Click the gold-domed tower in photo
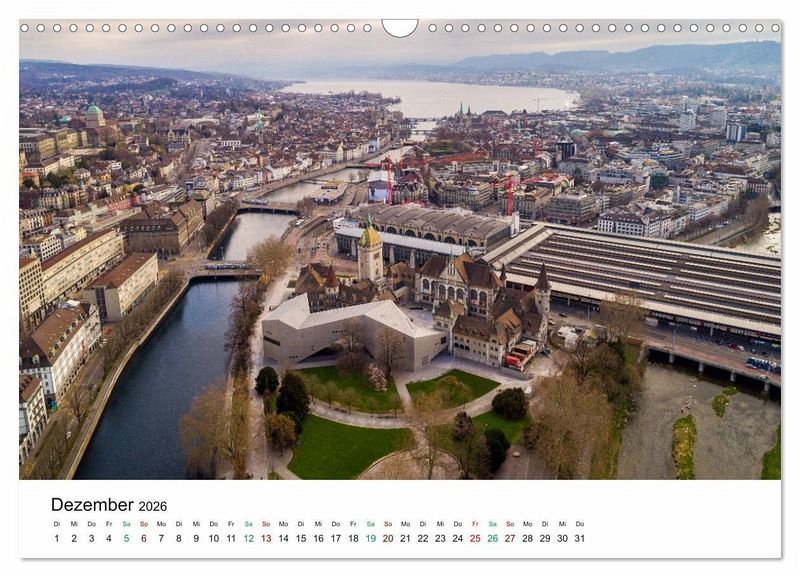Image resolution: width=800 pixels, height=577 pixels. pos(370,250)
